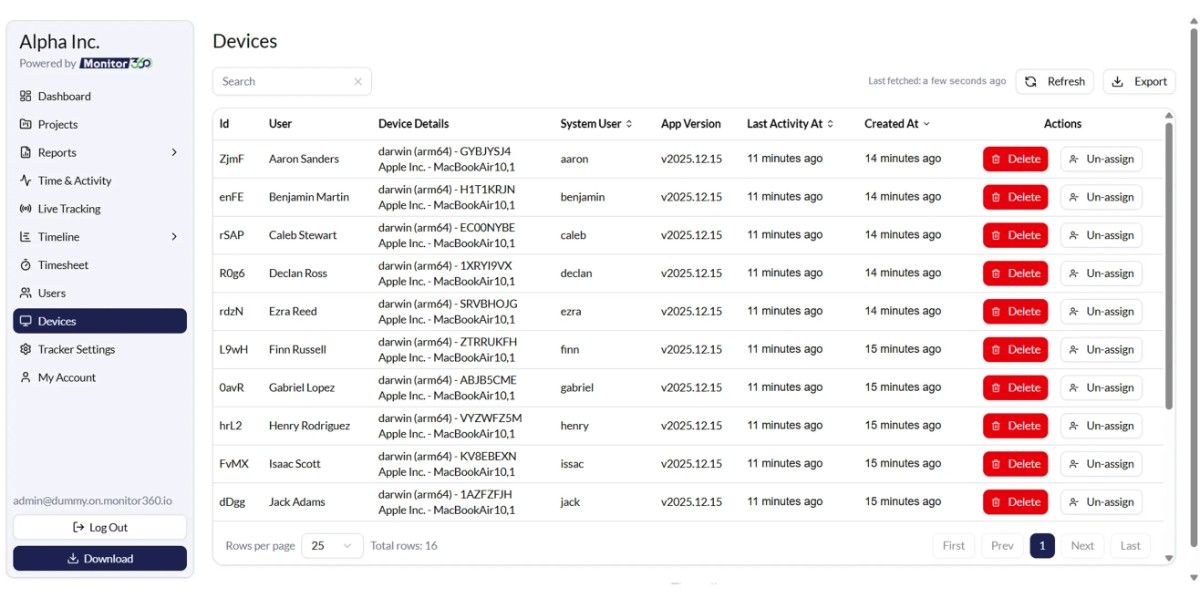Click the My Account person icon
This screenshot has width=1200, height=598.
[26, 377]
